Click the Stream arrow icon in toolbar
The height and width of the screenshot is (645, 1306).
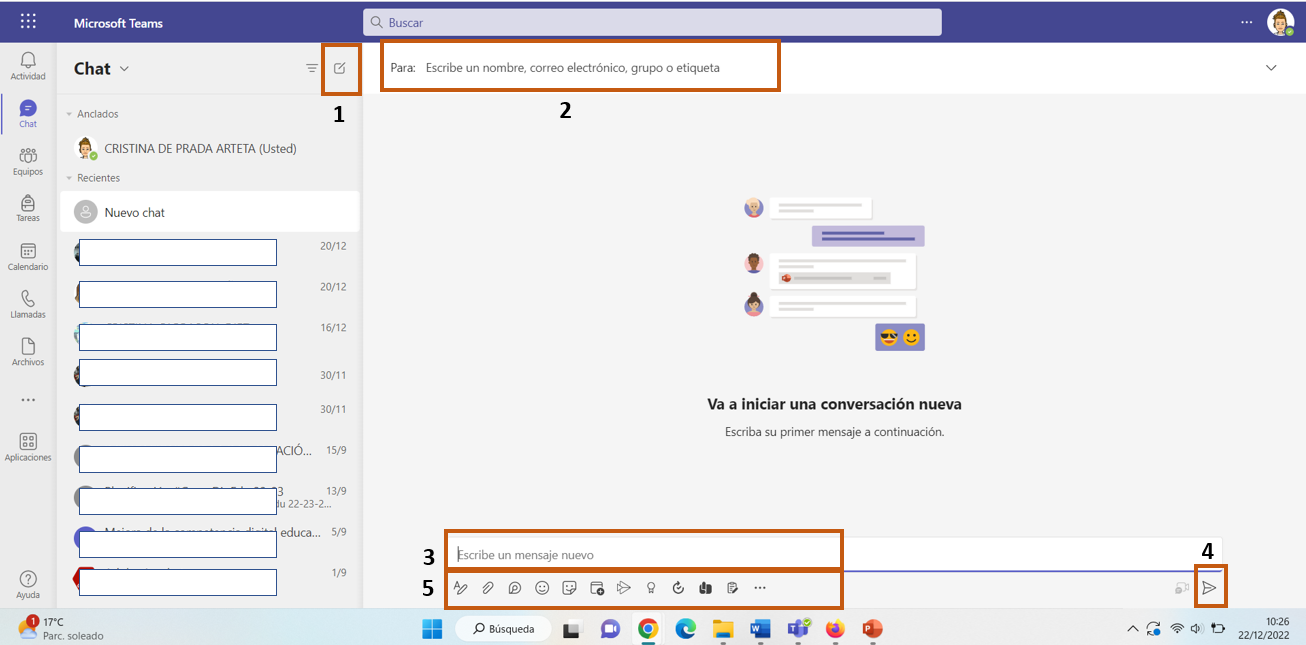click(624, 588)
